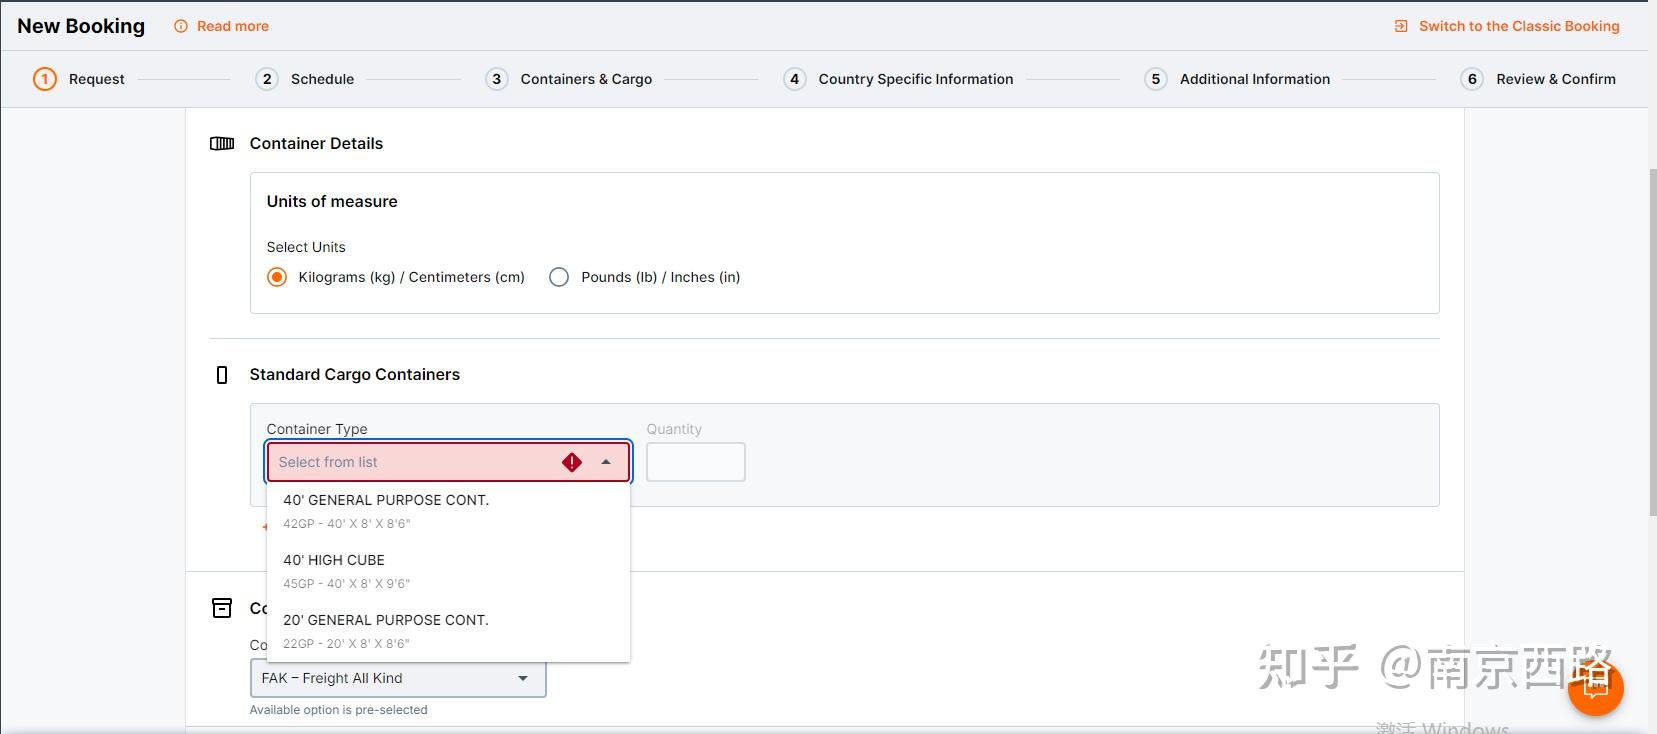Go to the Country Specific Information step label
The height and width of the screenshot is (734, 1657).
pyautogui.click(x=916, y=79)
